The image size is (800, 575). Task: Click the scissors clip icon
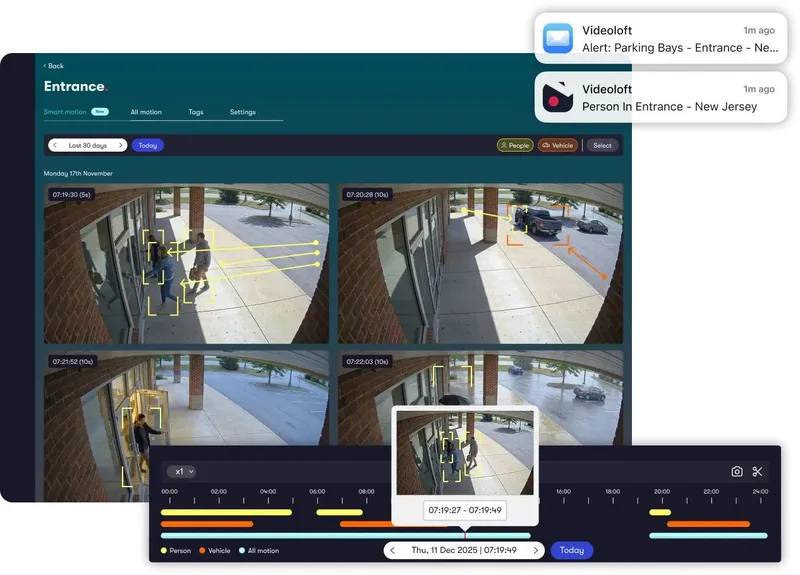coord(757,471)
